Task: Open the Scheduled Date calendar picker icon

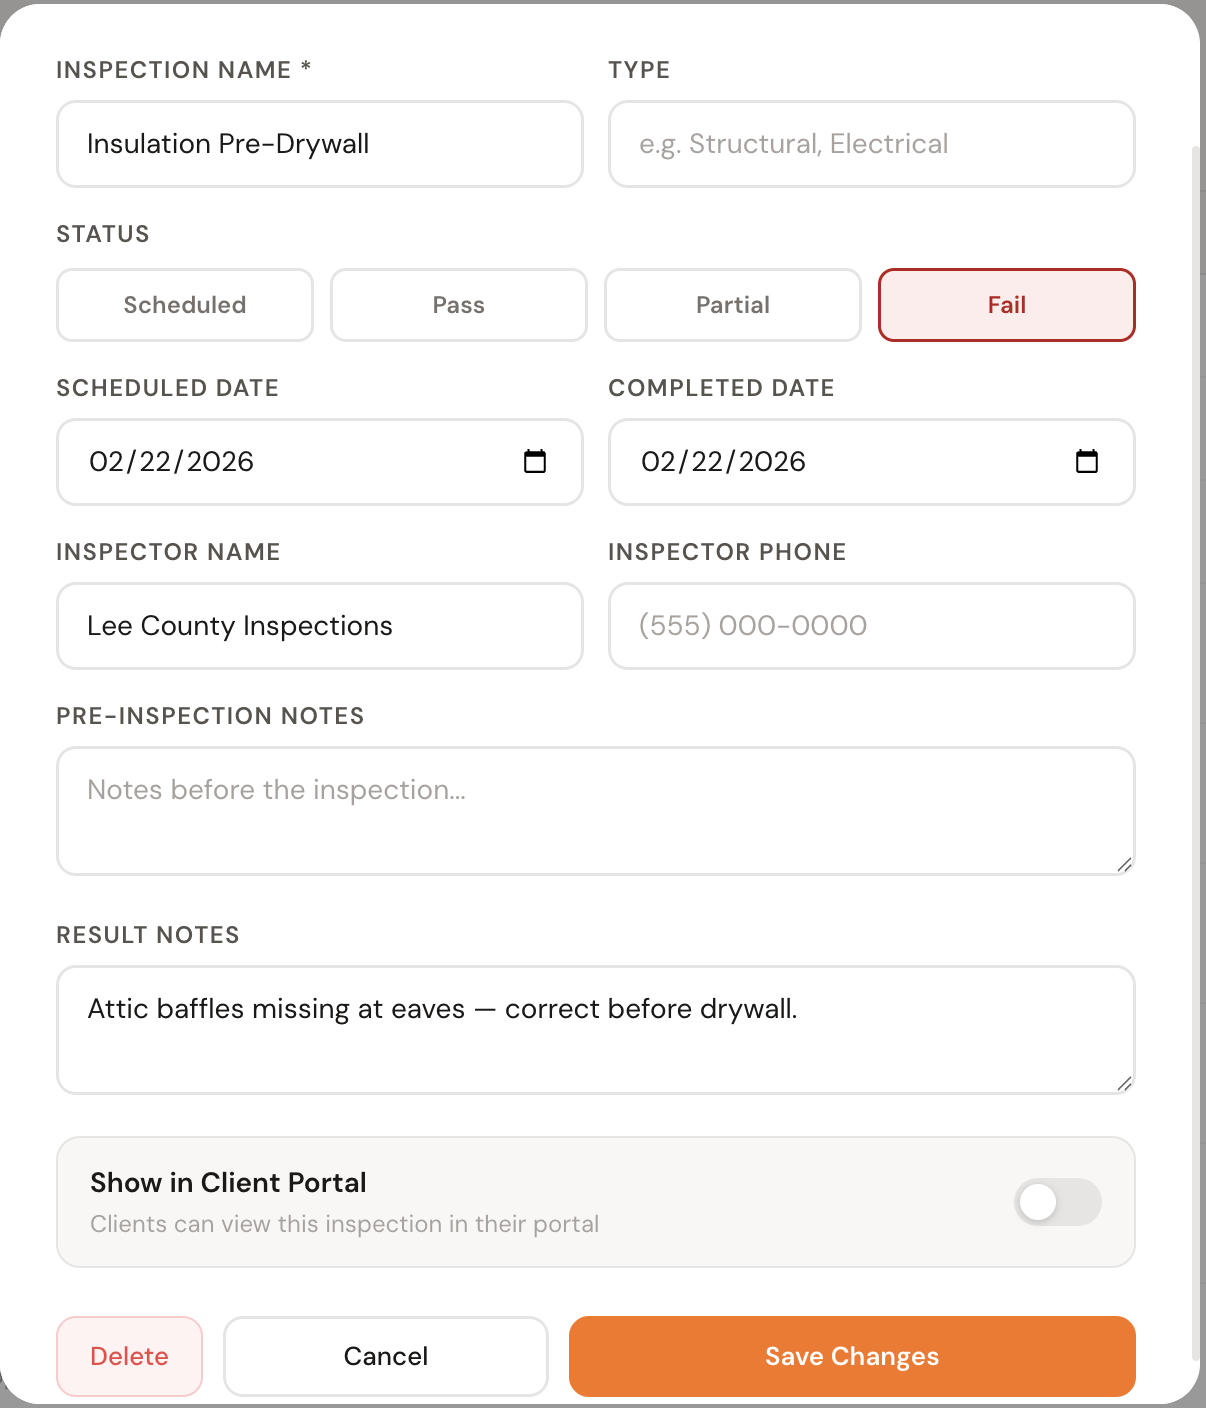Action: tap(535, 461)
